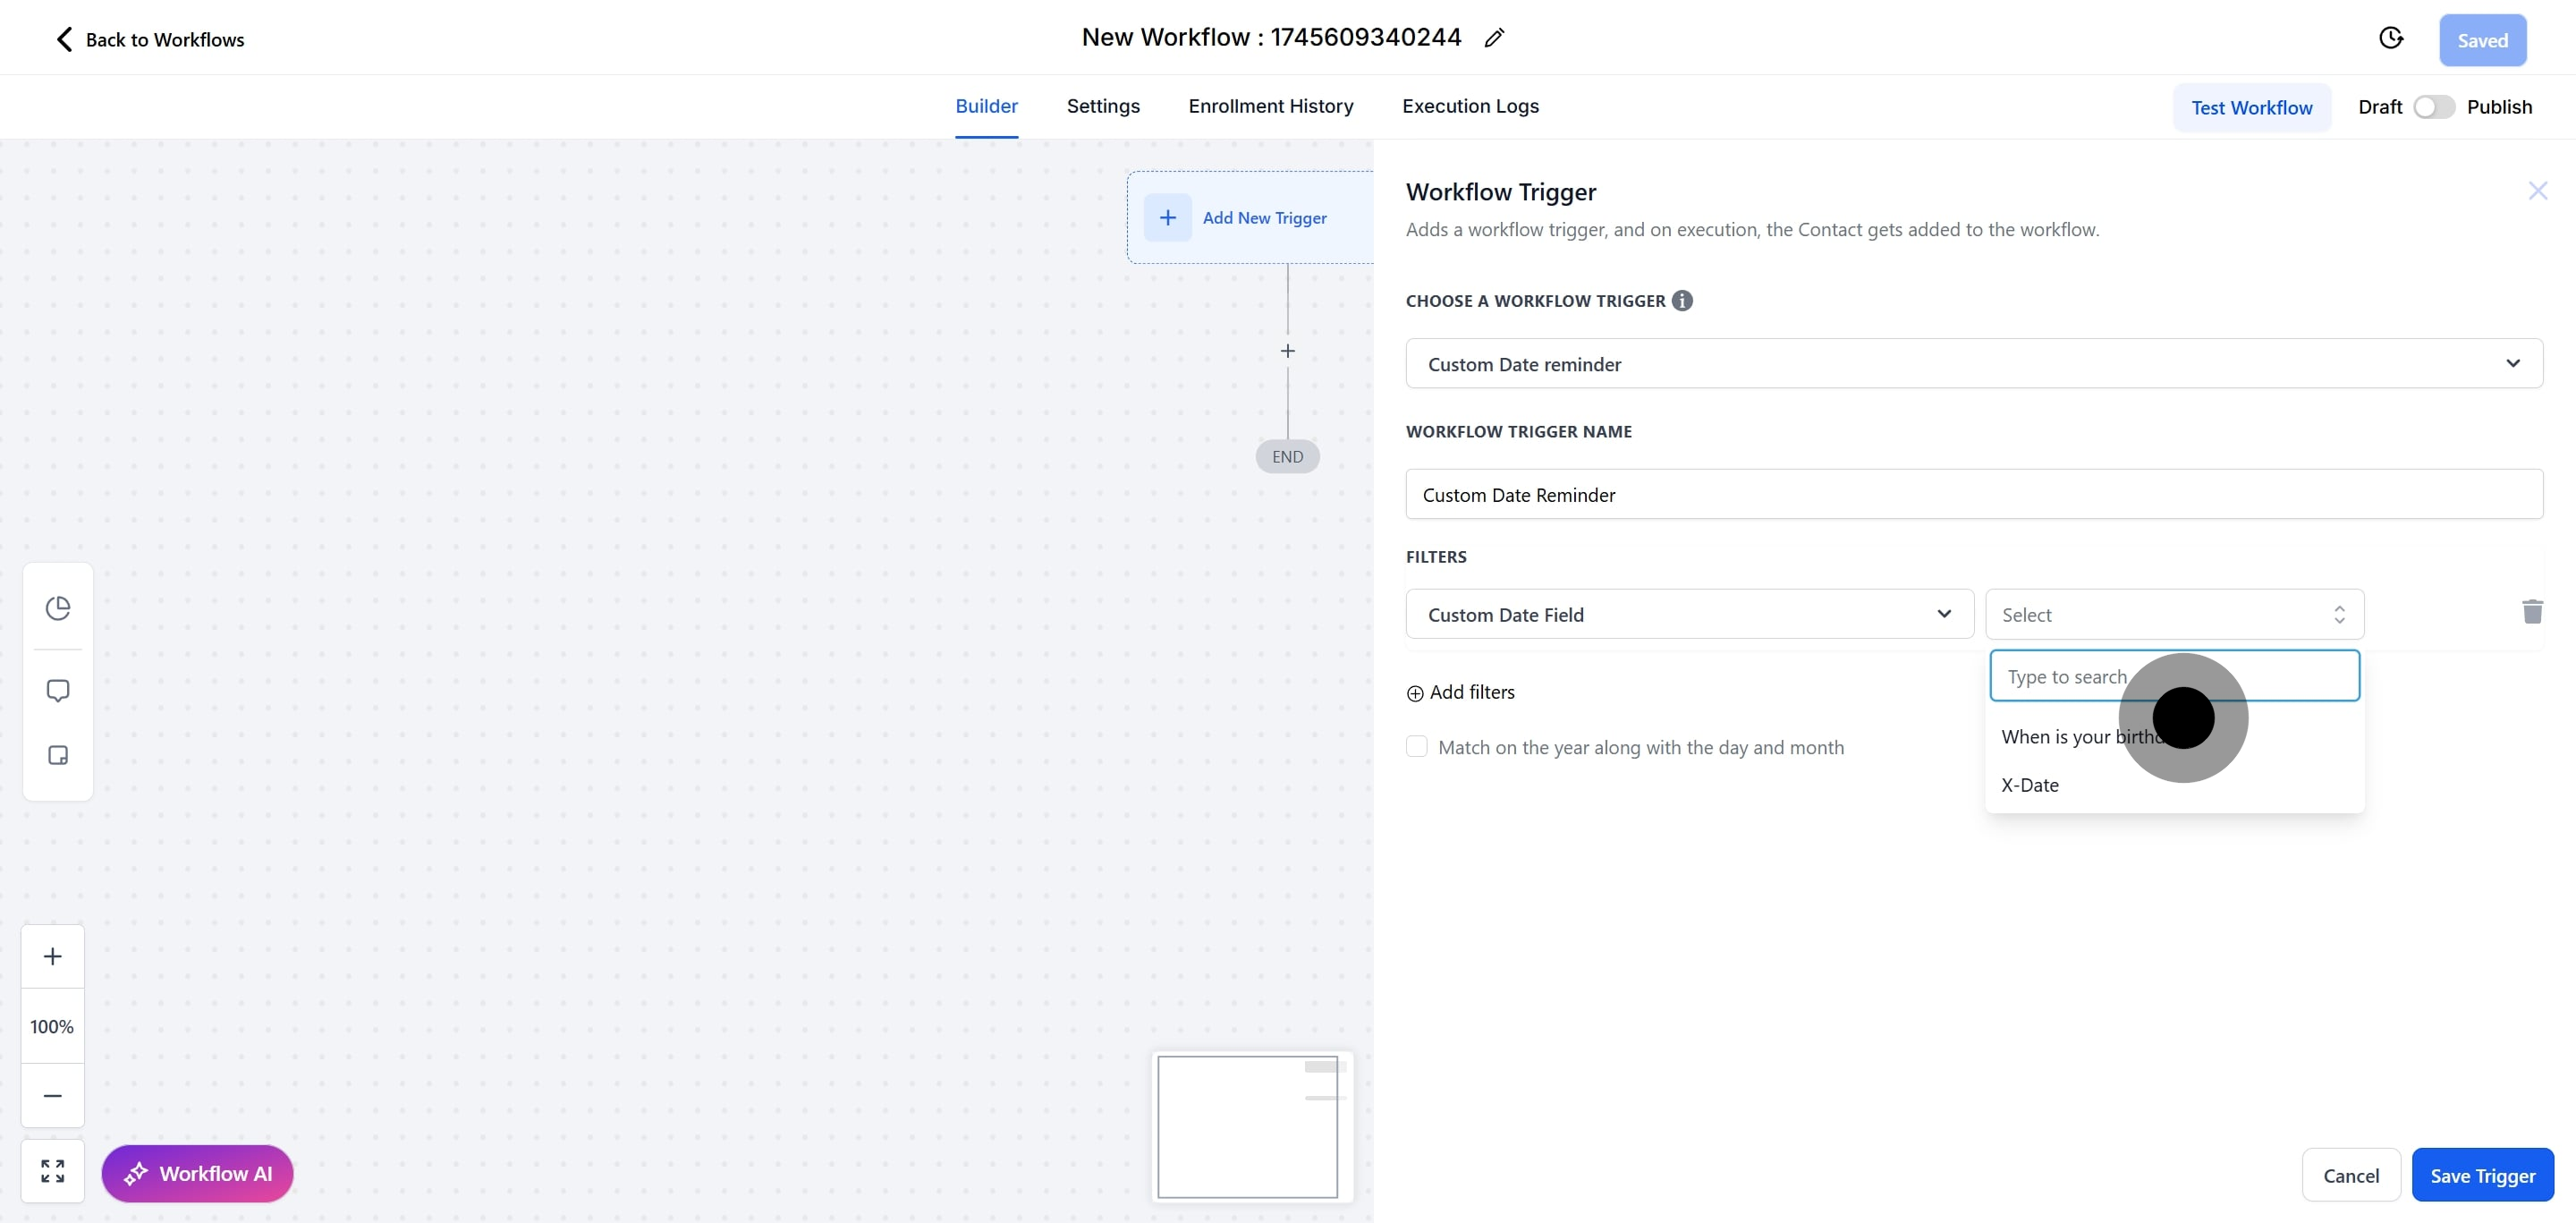Click the sticky note icon
Image resolution: width=2576 pixels, height=1223 pixels.
[x=58, y=755]
